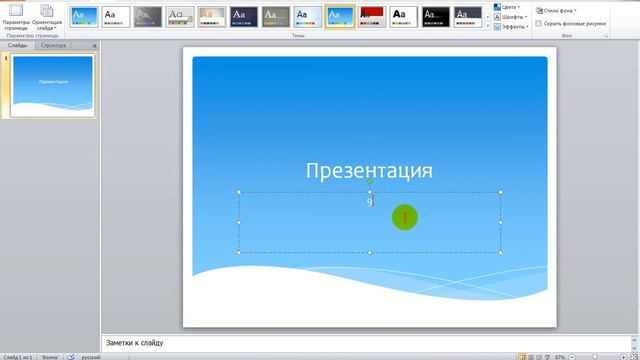640x360 pixels.
Task: Click the zoom out minus button
Action: pyautogui.click(x=572, y=357)
